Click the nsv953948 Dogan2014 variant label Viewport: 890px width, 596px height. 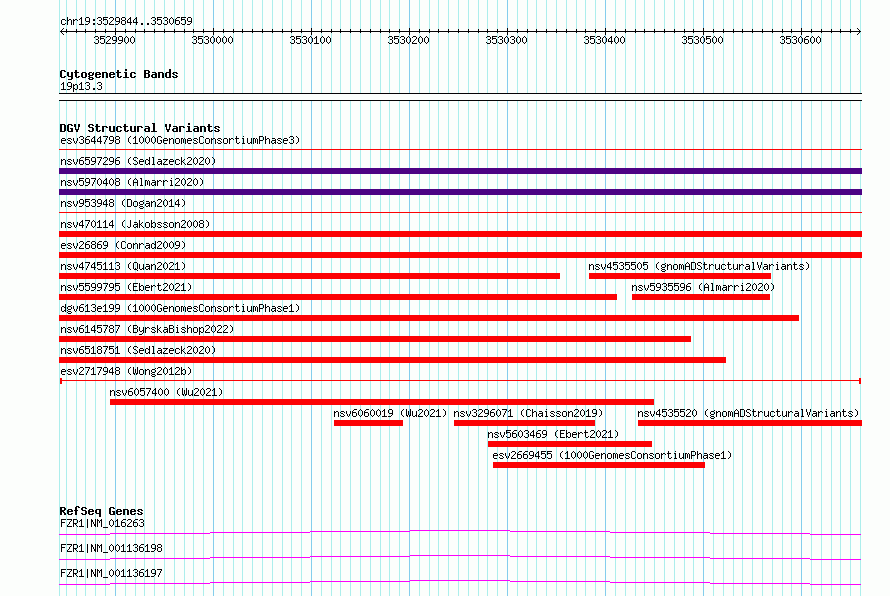[123, 203]
